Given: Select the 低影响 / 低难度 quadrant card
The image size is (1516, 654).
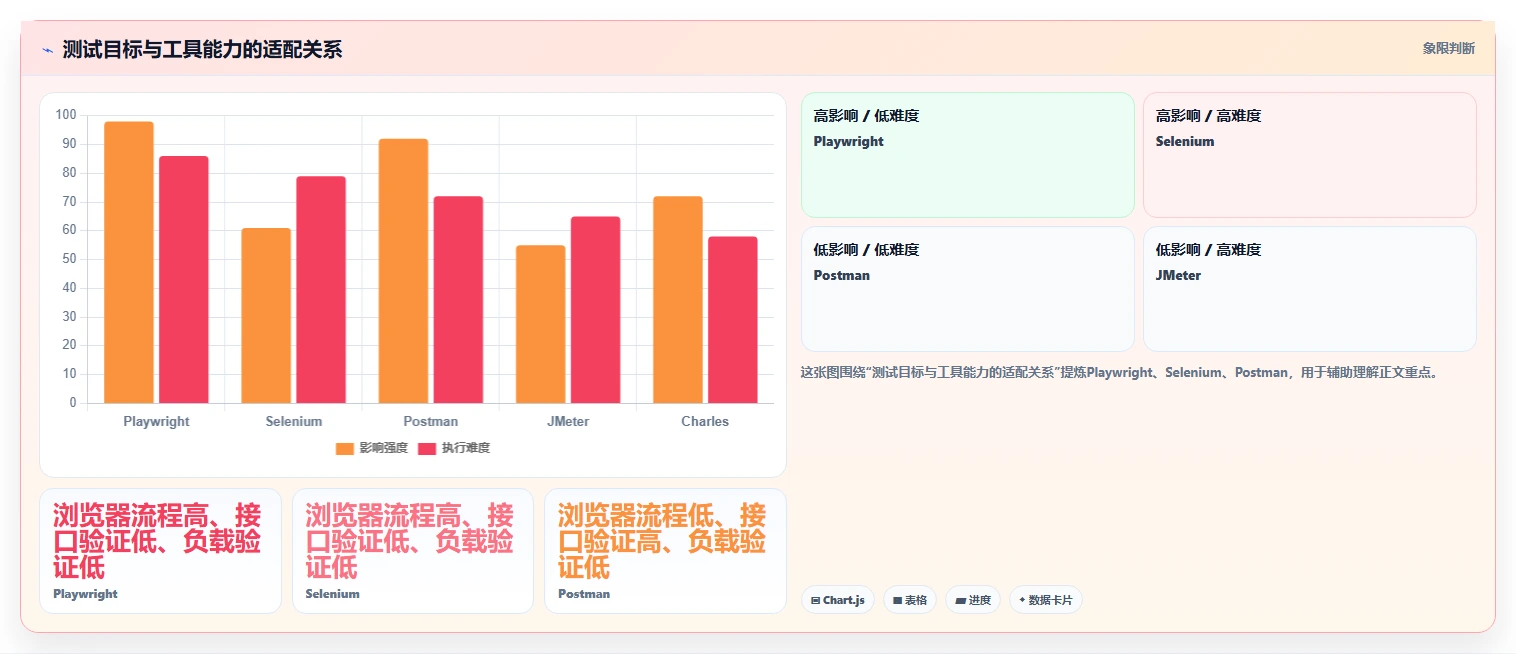Looking at the screenshot, I should 968,289.
